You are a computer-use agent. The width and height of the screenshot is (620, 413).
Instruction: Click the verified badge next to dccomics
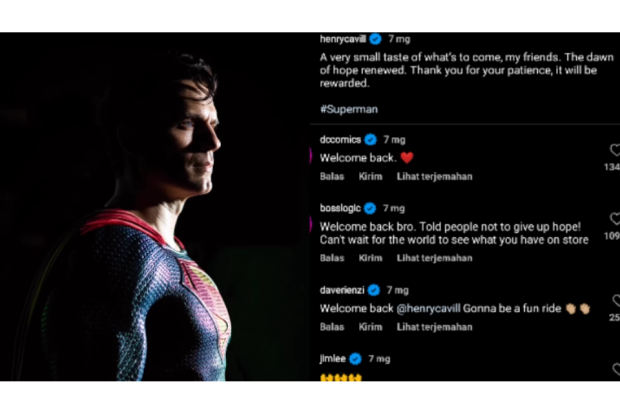(370, 139)
